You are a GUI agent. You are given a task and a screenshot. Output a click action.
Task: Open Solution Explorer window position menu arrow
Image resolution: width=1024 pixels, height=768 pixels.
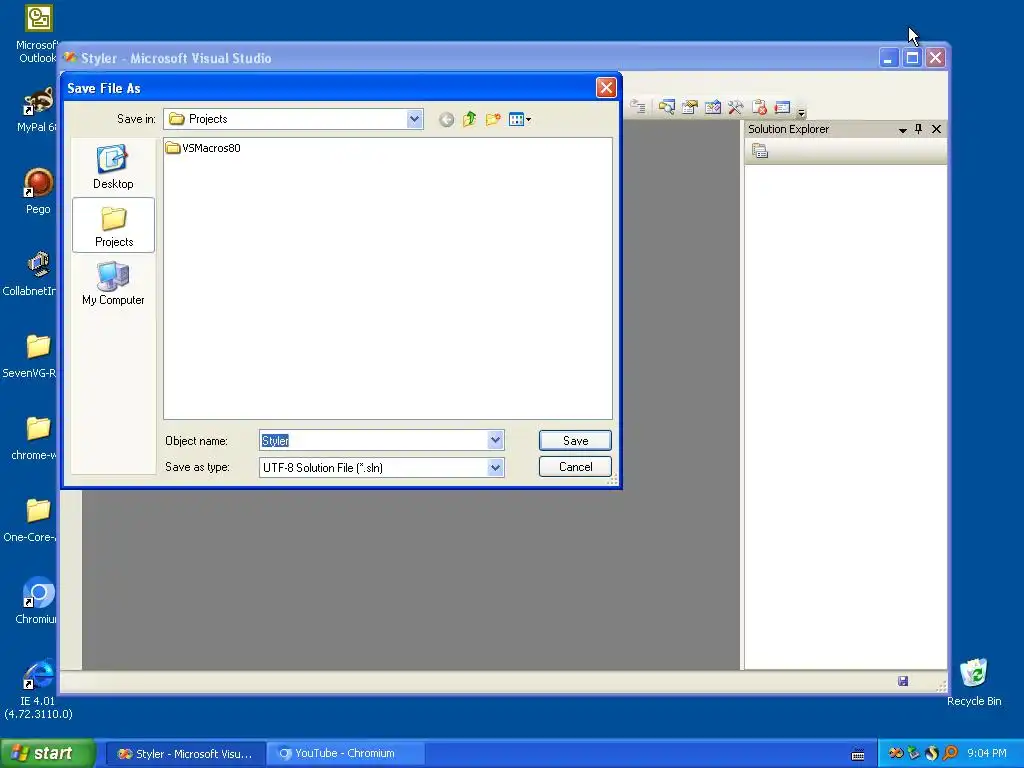pos(903,130)
